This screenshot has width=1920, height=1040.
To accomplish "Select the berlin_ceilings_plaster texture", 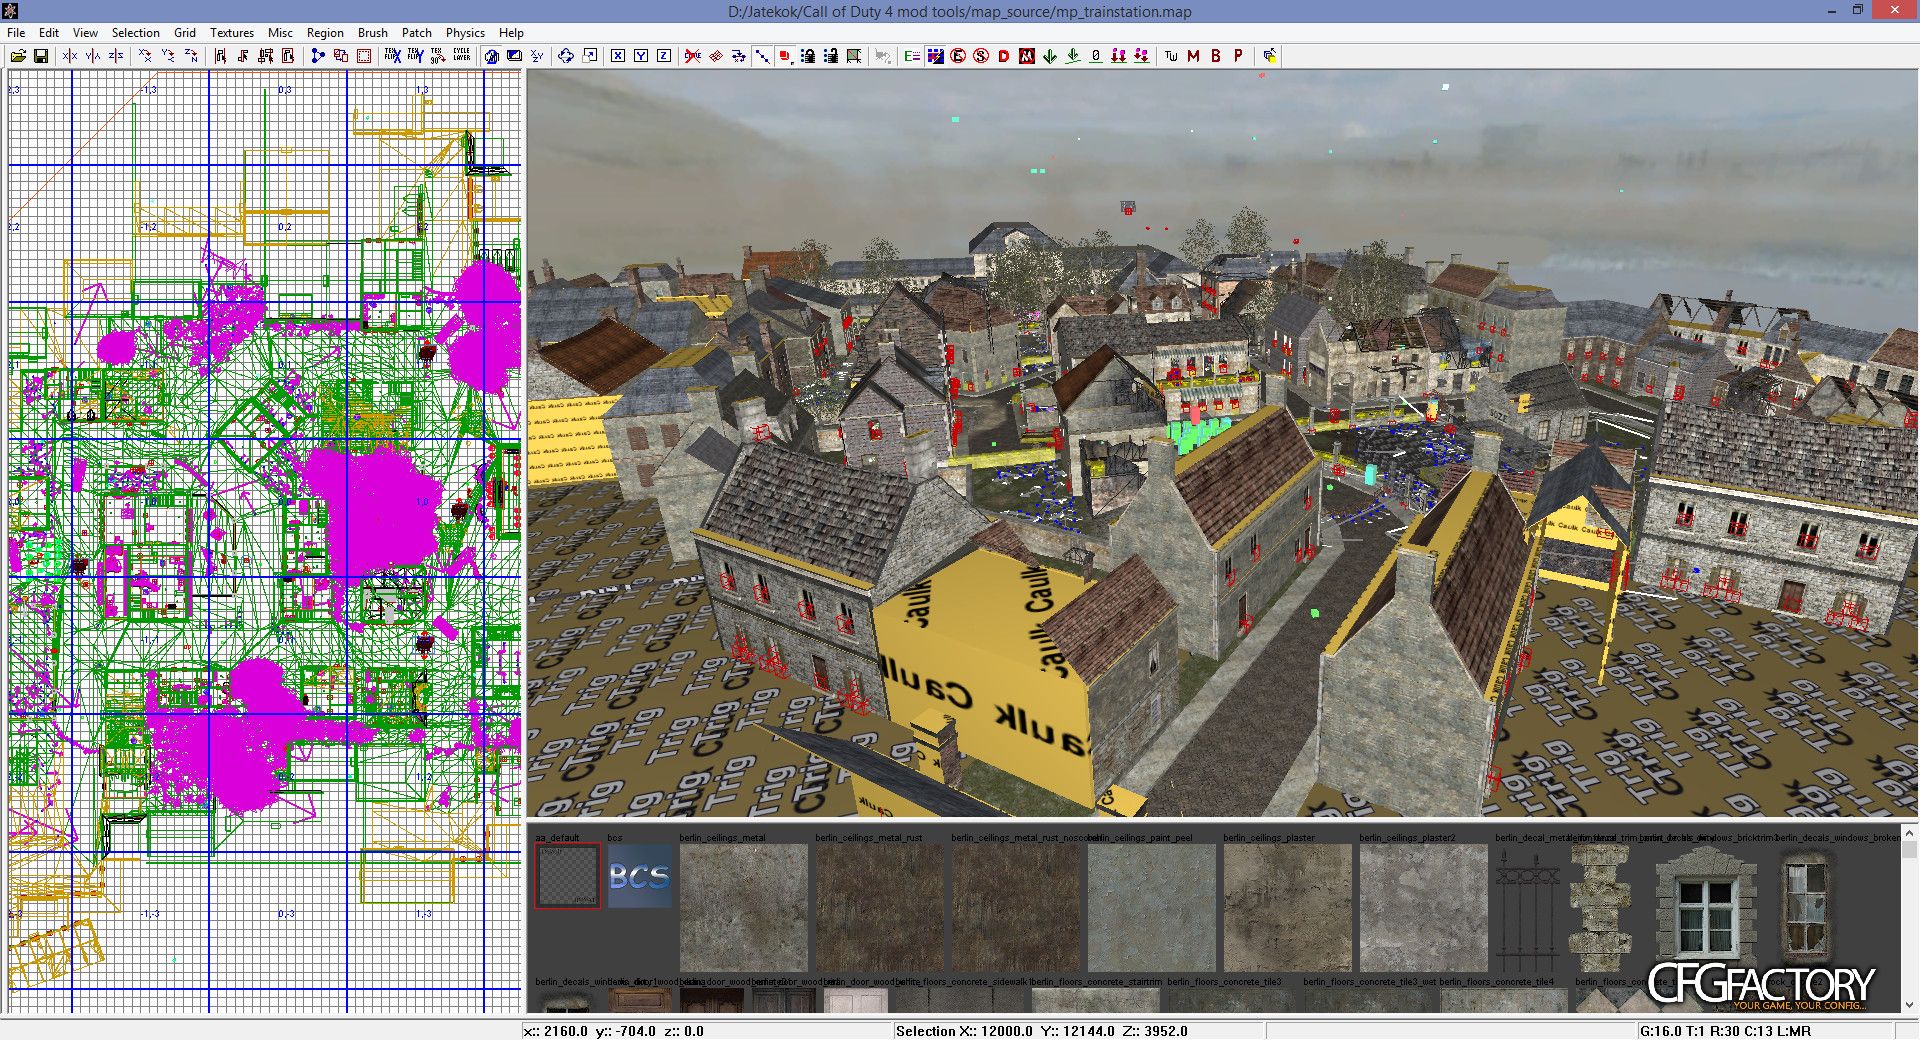I will point(1287,907).
